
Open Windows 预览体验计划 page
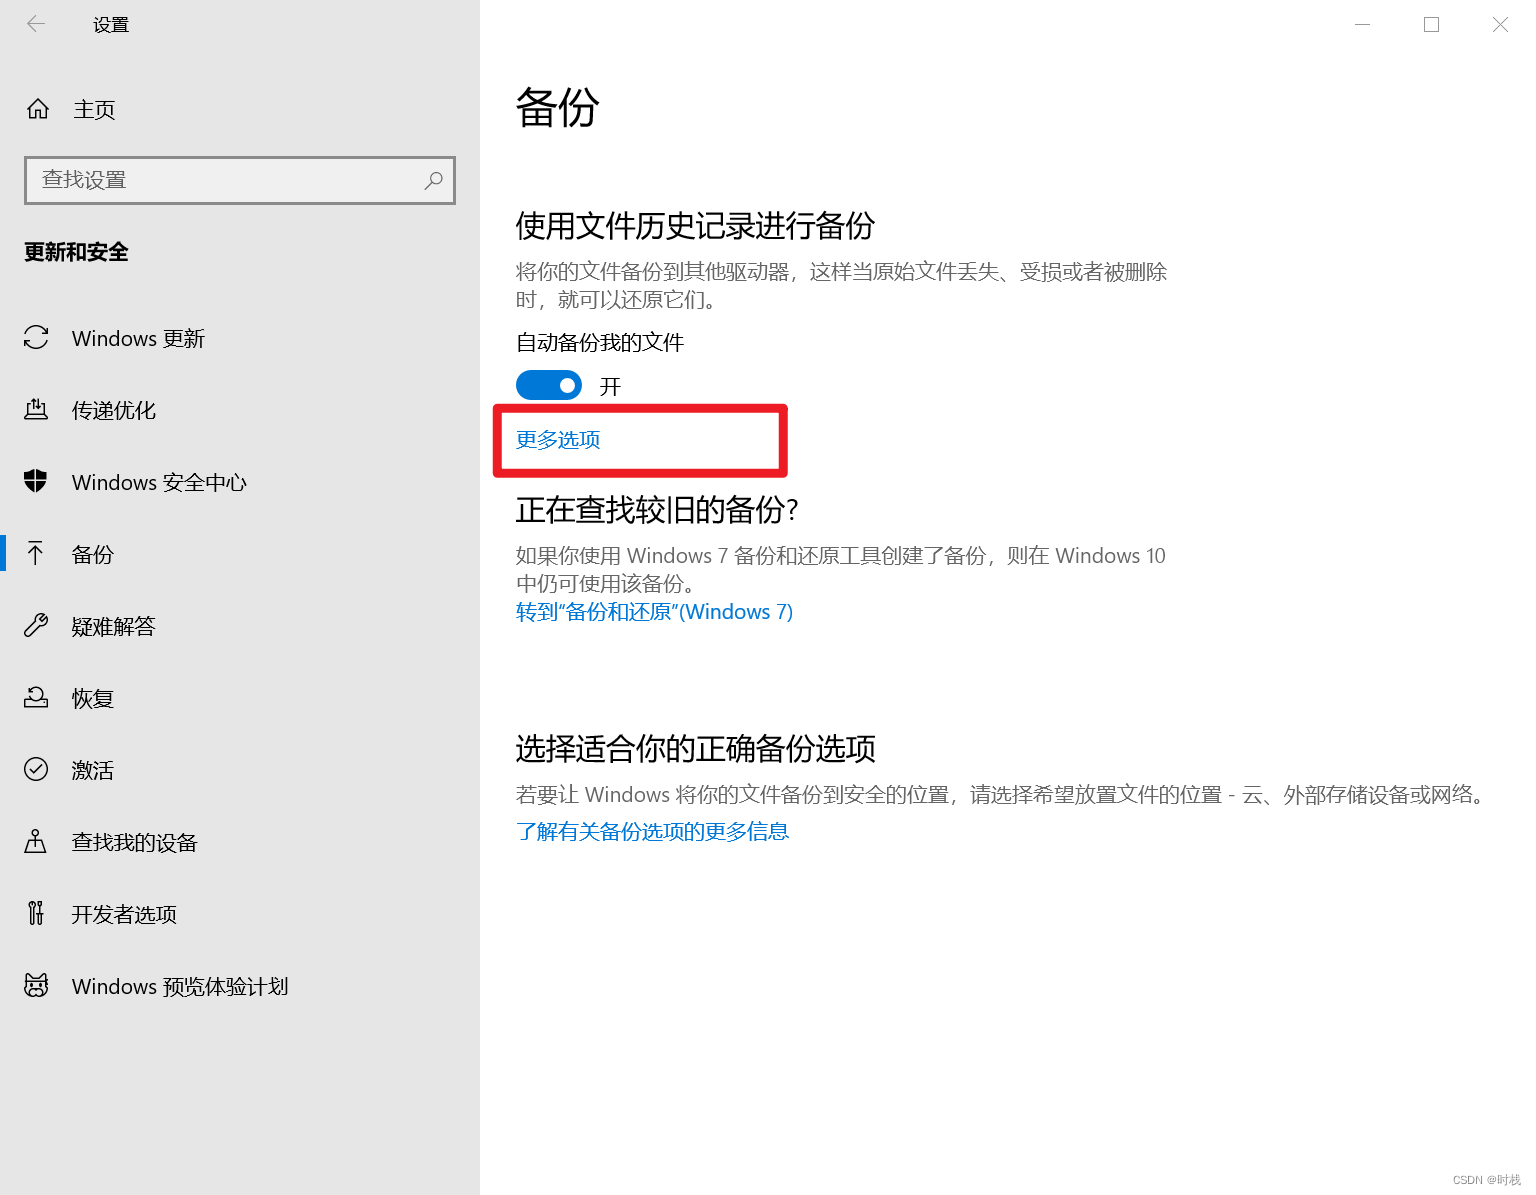click(x=240, y=986)
